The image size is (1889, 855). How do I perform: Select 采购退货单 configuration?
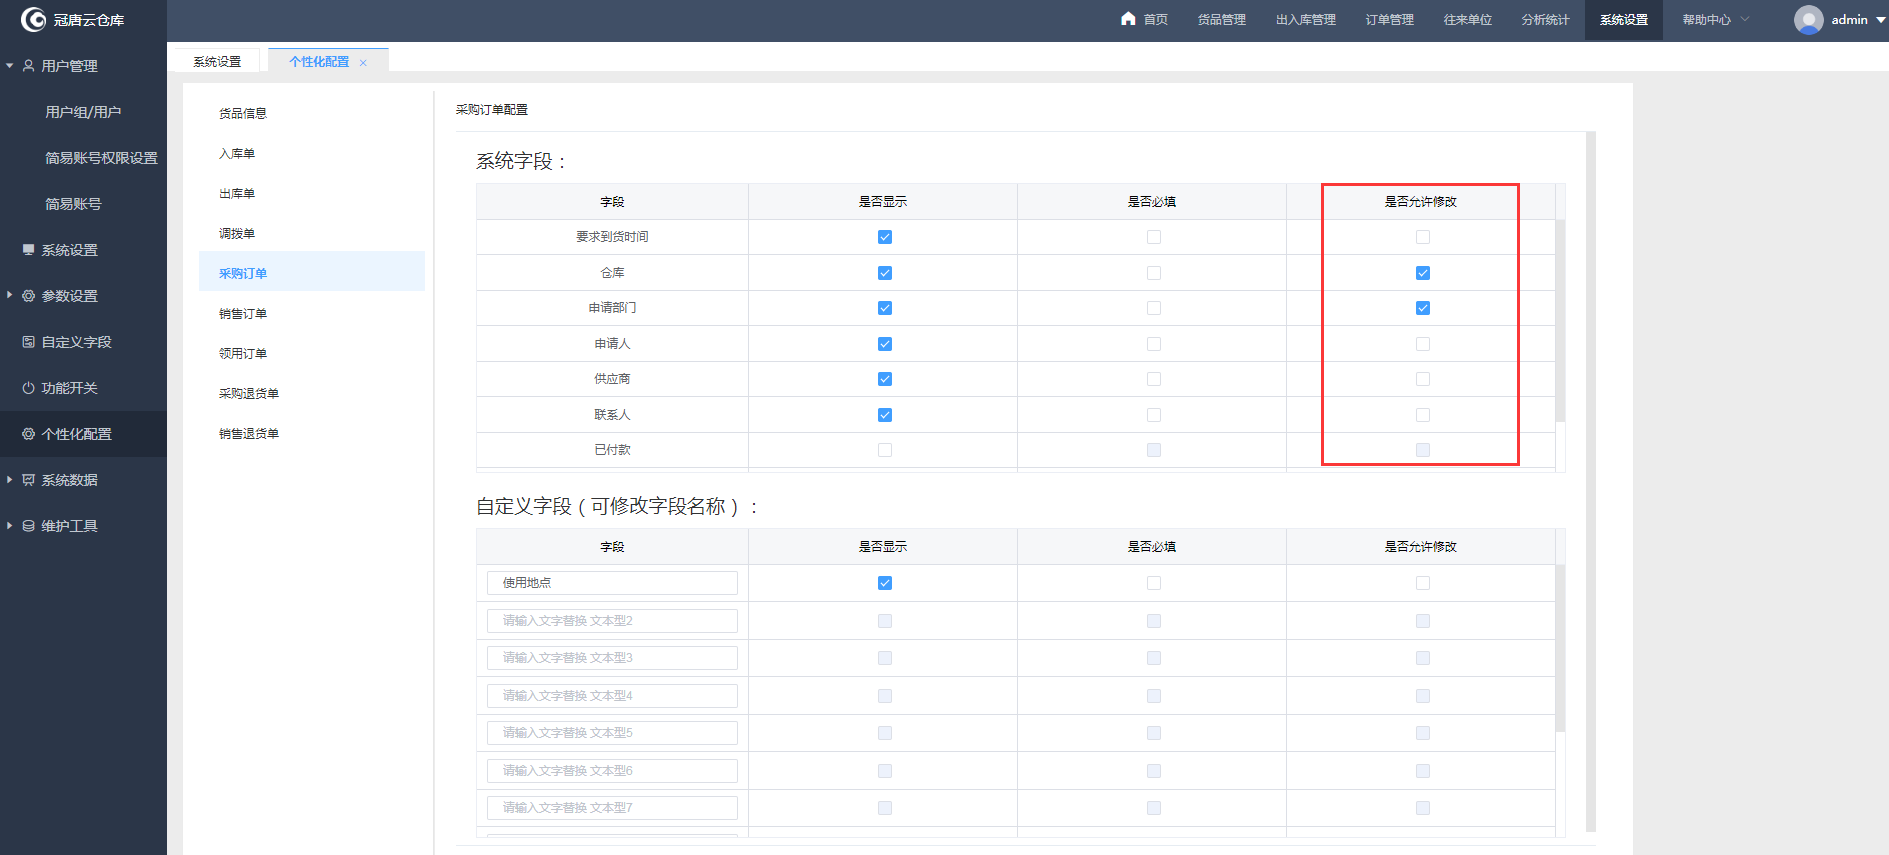312,393
